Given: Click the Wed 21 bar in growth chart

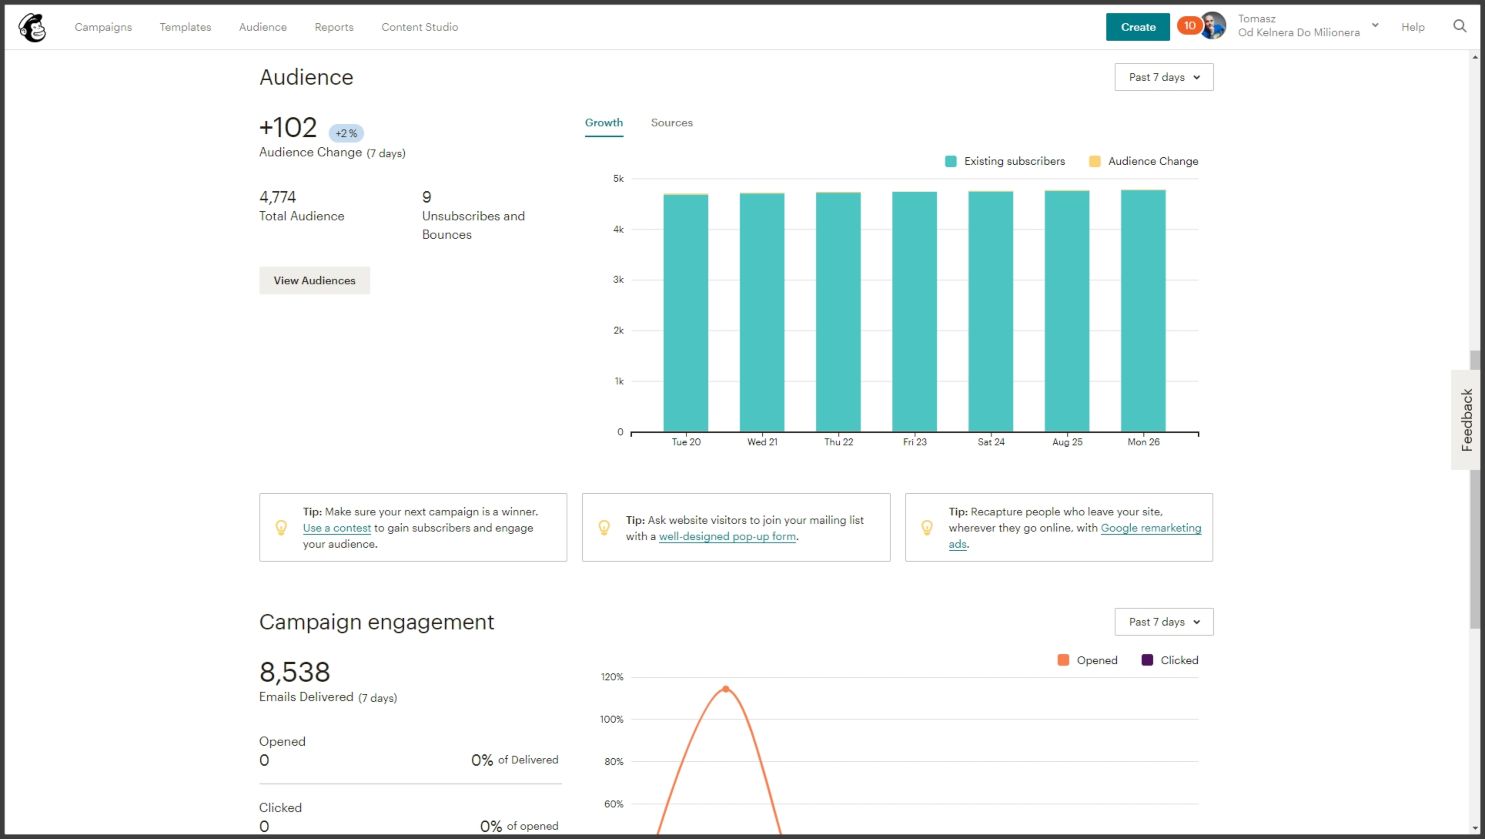Looking at the screenshot, I should (762, 312).
